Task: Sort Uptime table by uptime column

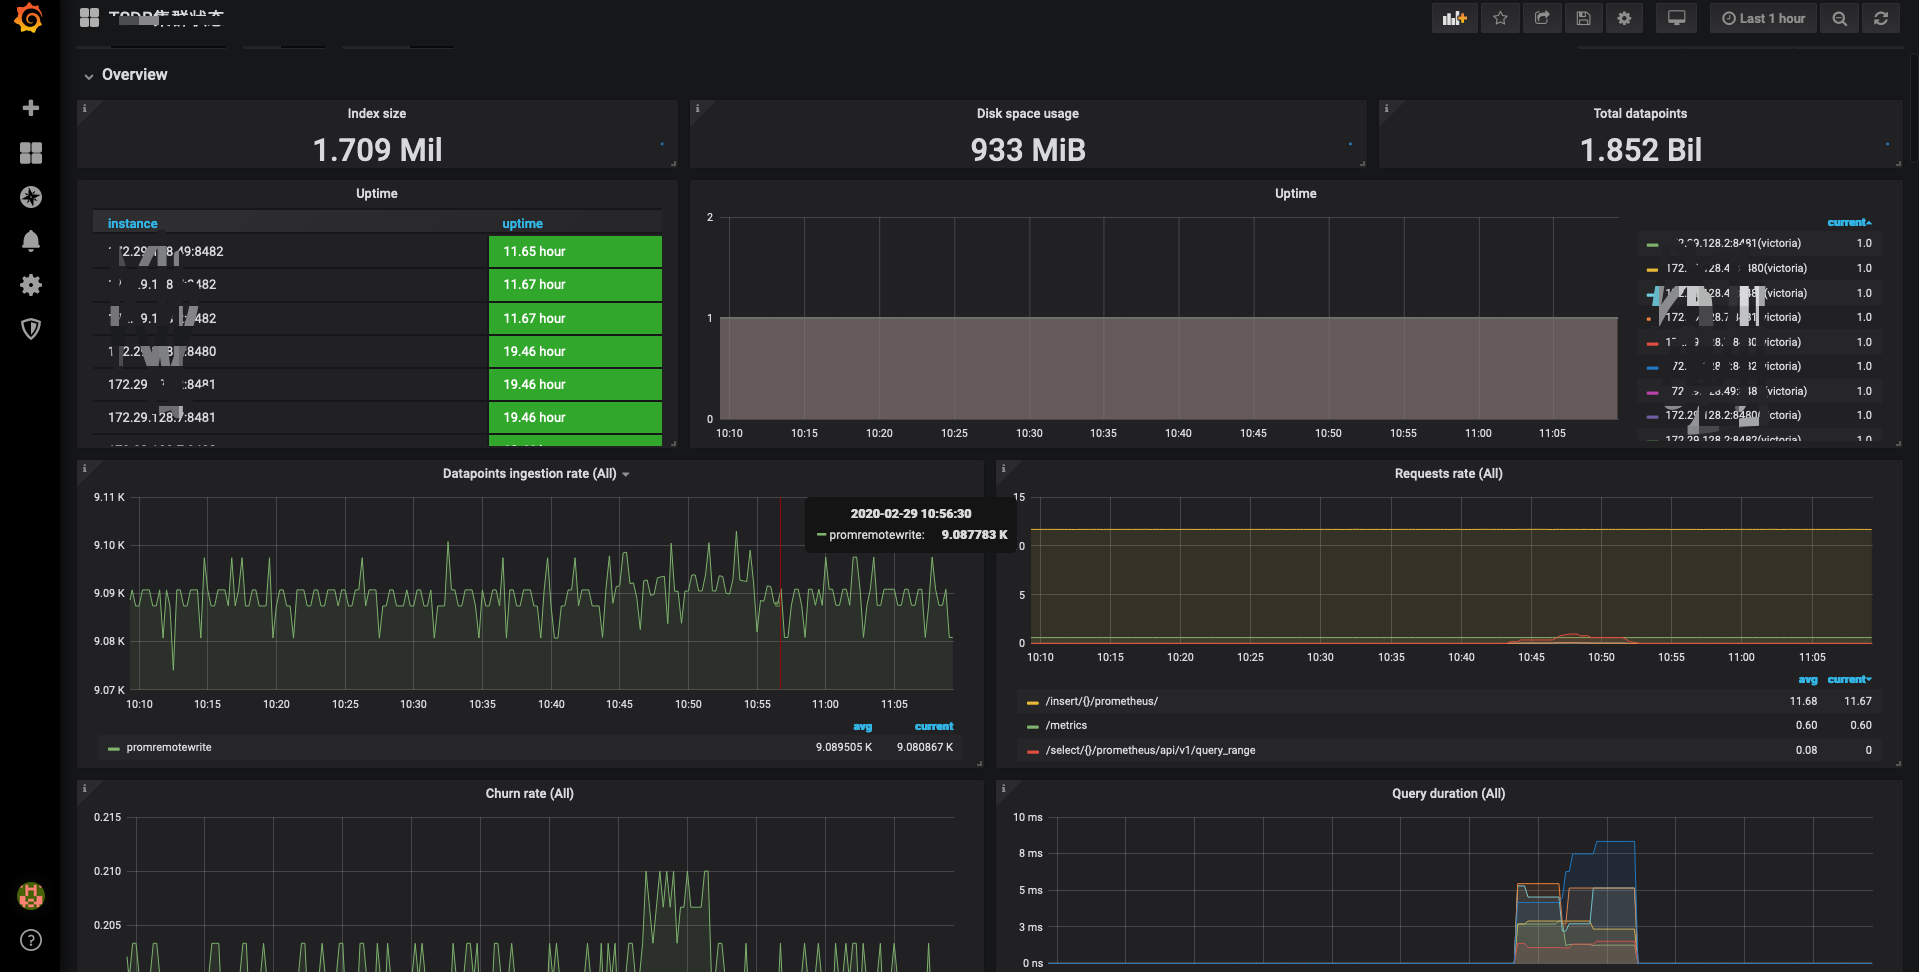Action: pos(522,224)
